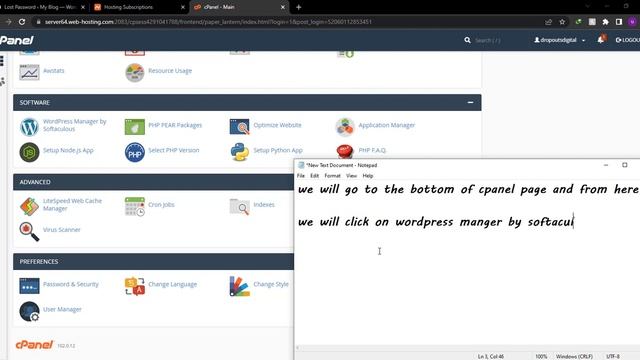The width and height of the screenshot is (640, 360).
Task: Click the Resource Usage link text
Action: click(170, 71)
